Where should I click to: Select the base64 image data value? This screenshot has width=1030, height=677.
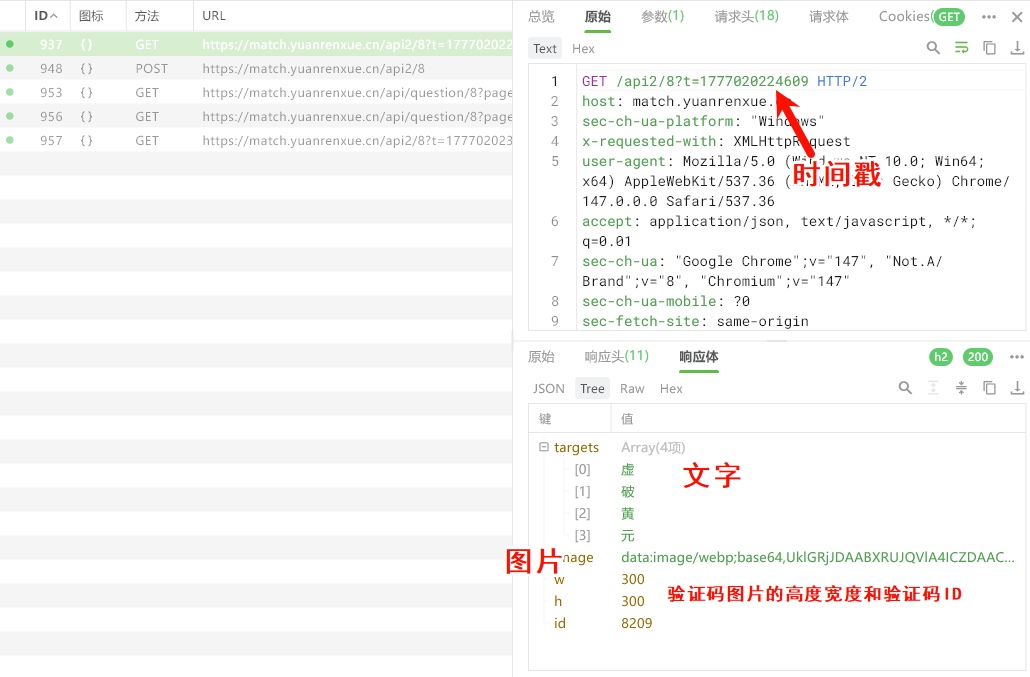pyautogui.click(x=818, y=557)
